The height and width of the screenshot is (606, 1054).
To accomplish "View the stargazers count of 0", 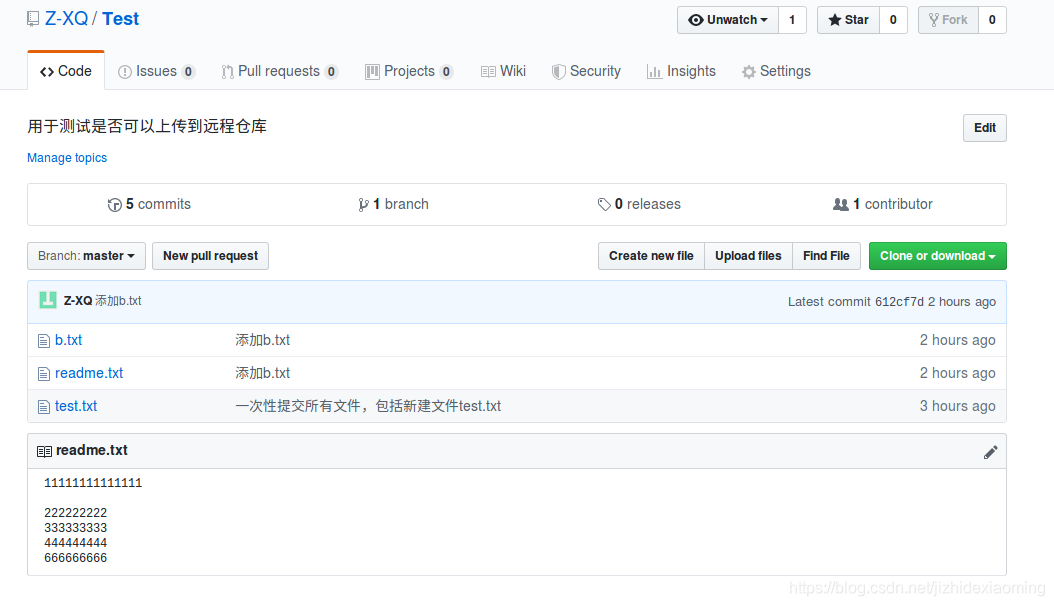I will tap(893, 20).
